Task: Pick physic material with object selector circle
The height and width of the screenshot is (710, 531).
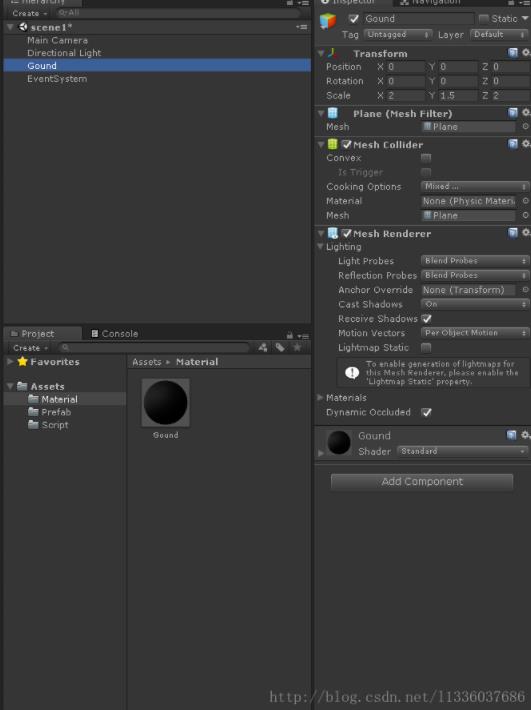Action: pos(526,201)
